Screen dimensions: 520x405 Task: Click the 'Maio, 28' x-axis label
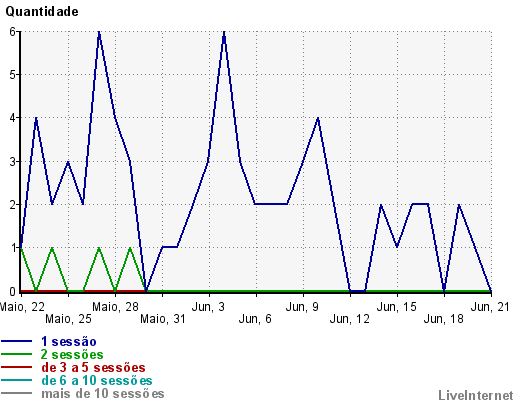pos(115,307)
